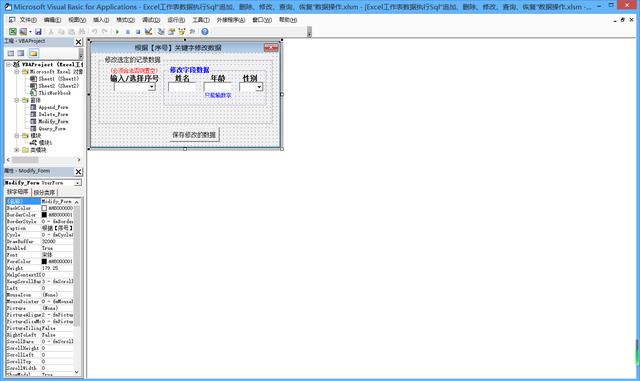Screen dimensions: 640x381
Task: Click the Undo toolbar icon
Action: (x=94, y=31)
